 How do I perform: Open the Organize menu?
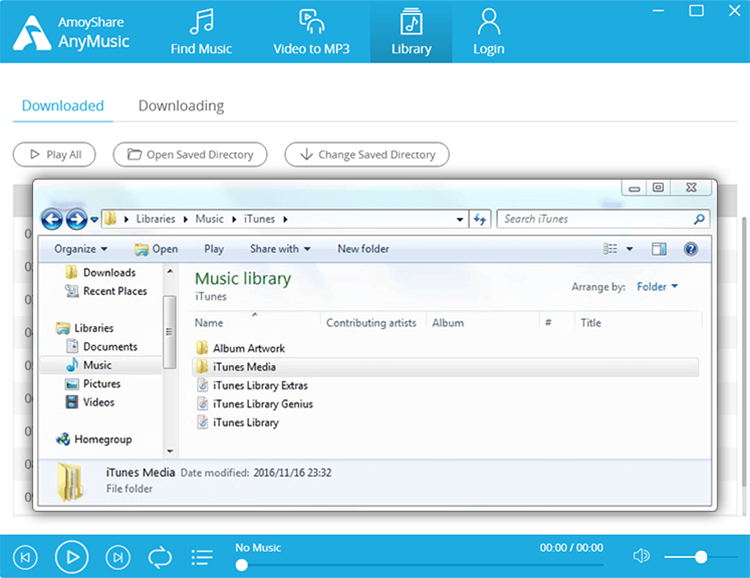point(80,249)
